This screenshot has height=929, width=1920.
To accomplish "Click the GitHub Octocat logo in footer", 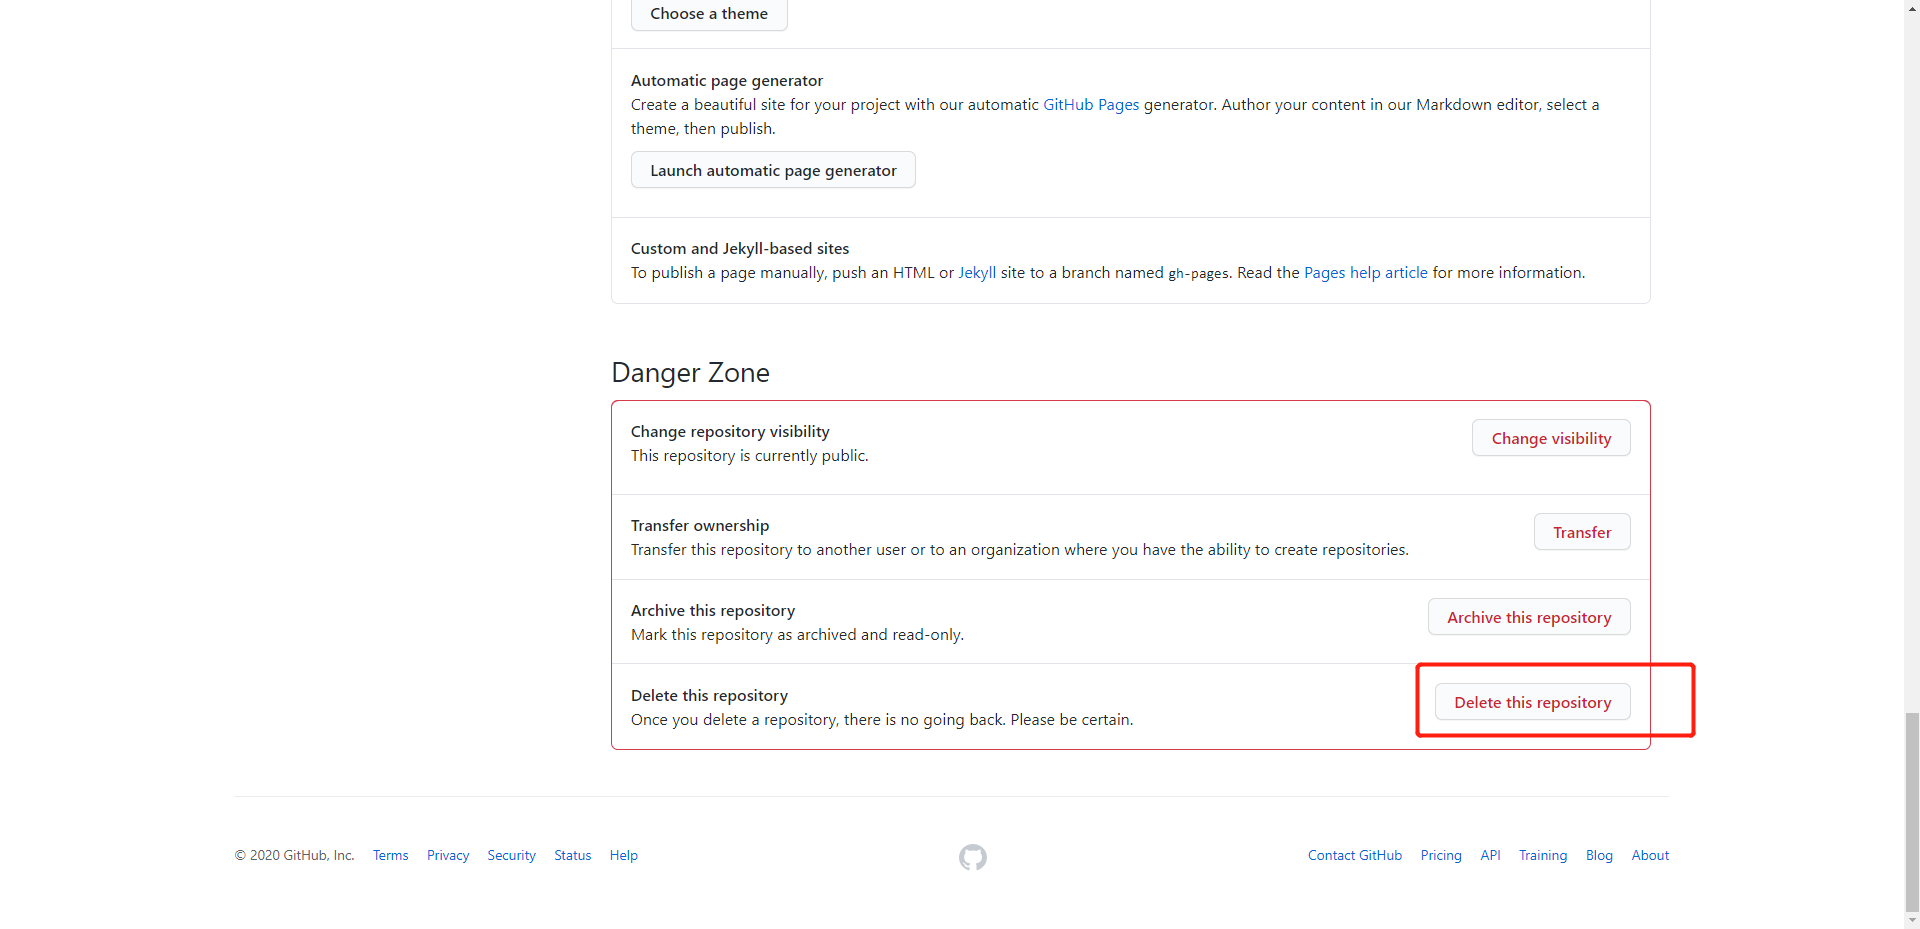I will click(972, 857).
